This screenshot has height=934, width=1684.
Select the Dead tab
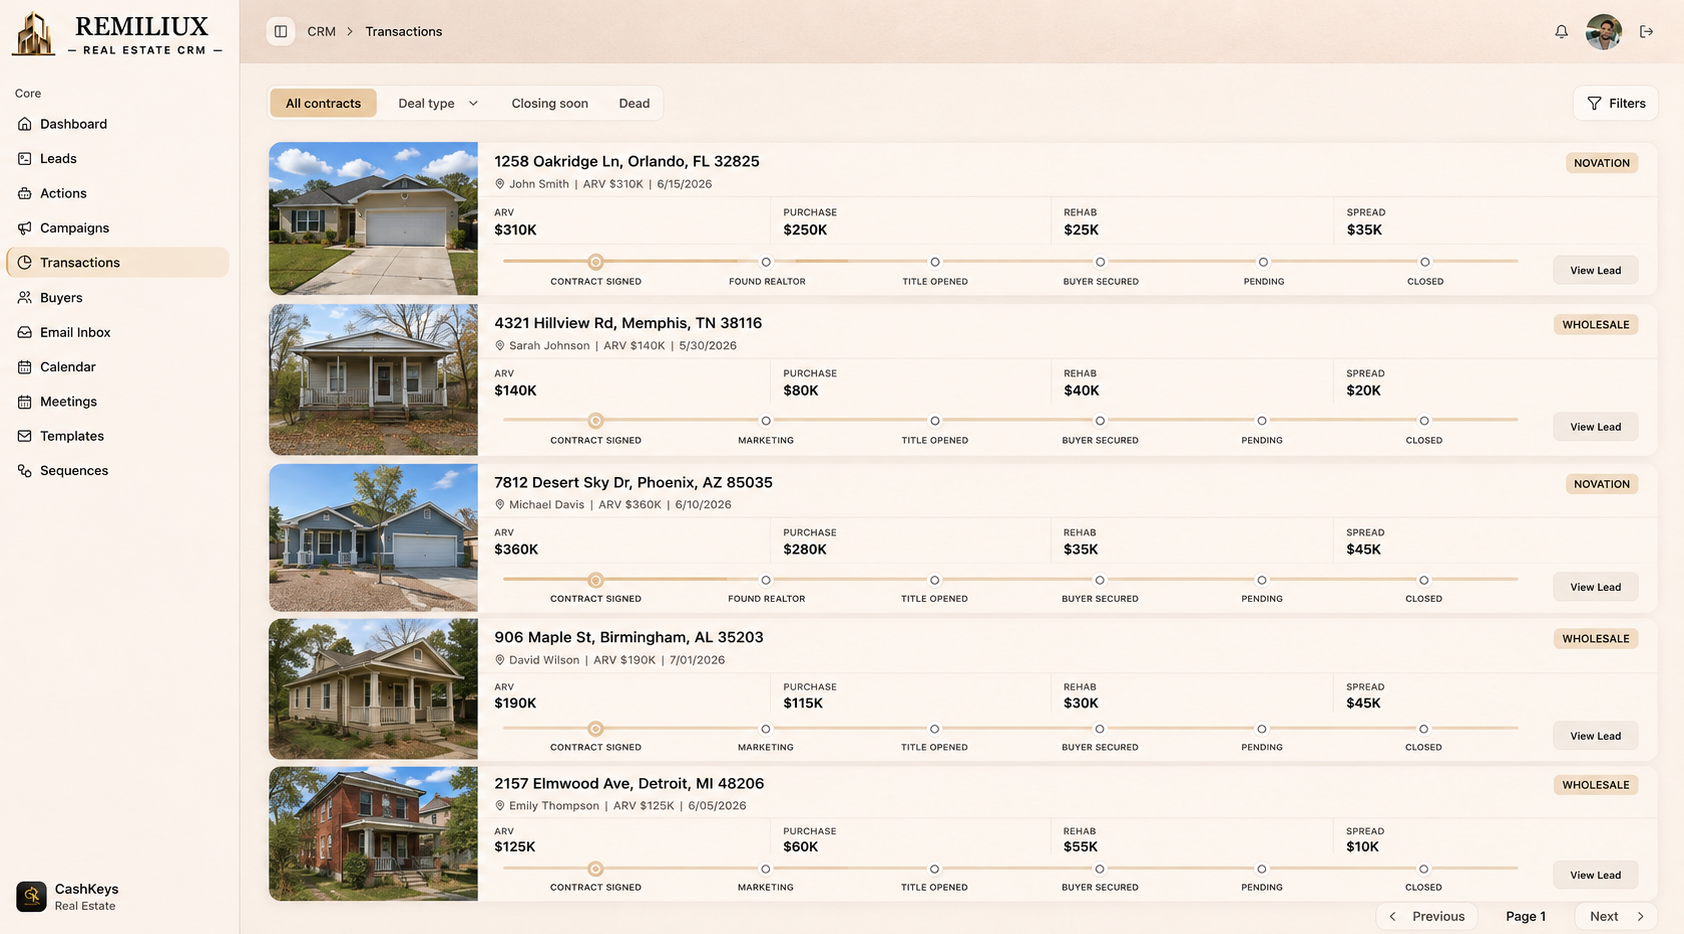click(x=634, y=103)
